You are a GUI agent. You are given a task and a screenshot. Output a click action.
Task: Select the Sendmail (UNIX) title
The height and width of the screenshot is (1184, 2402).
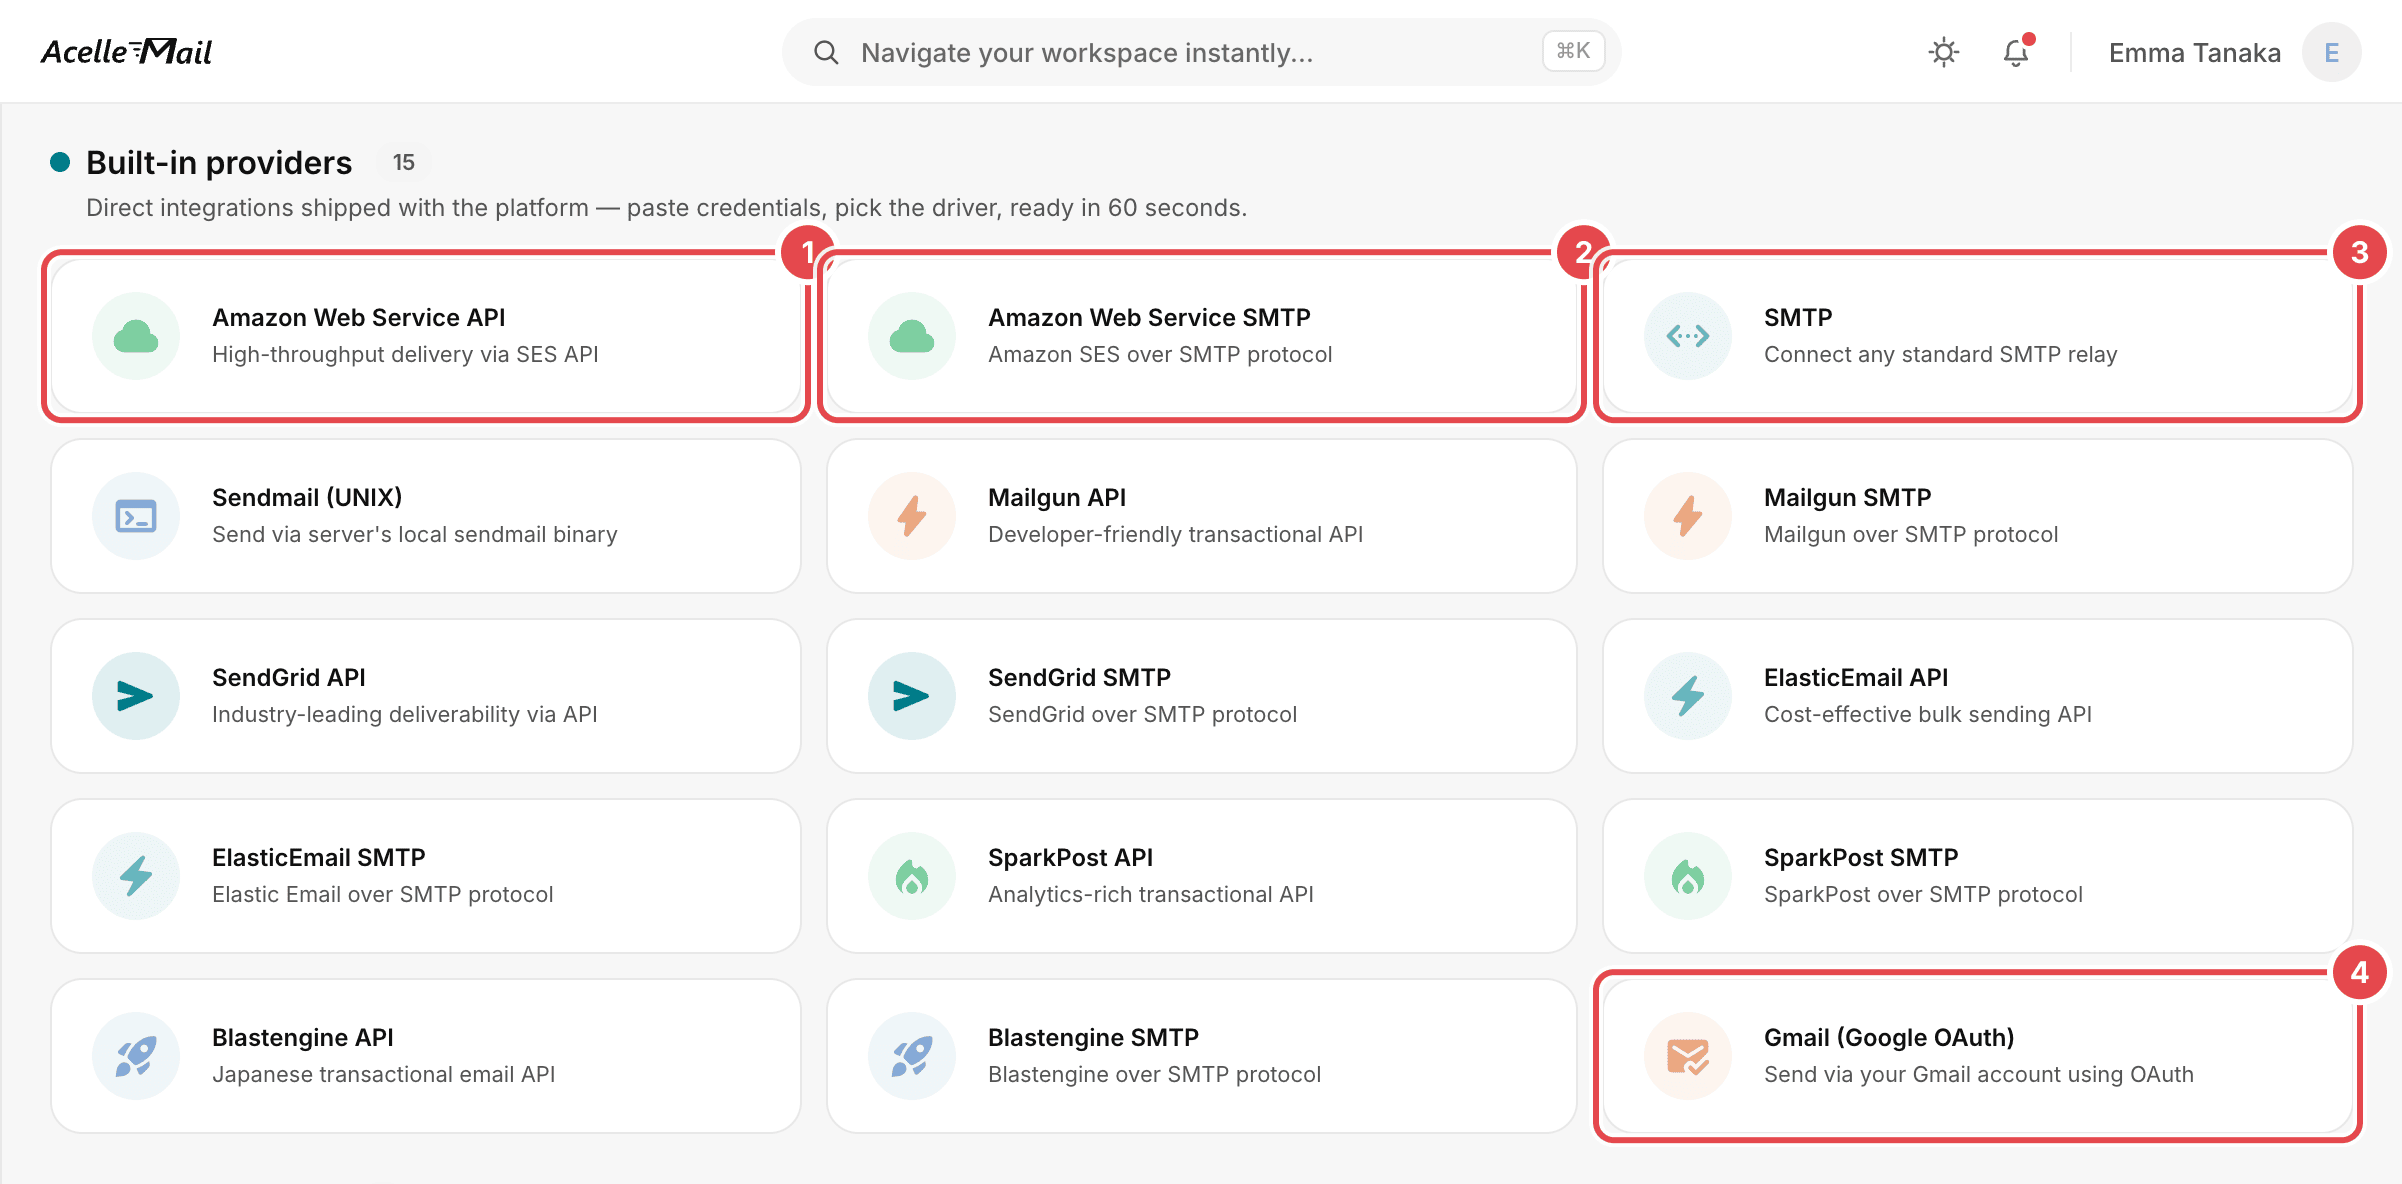307,498
